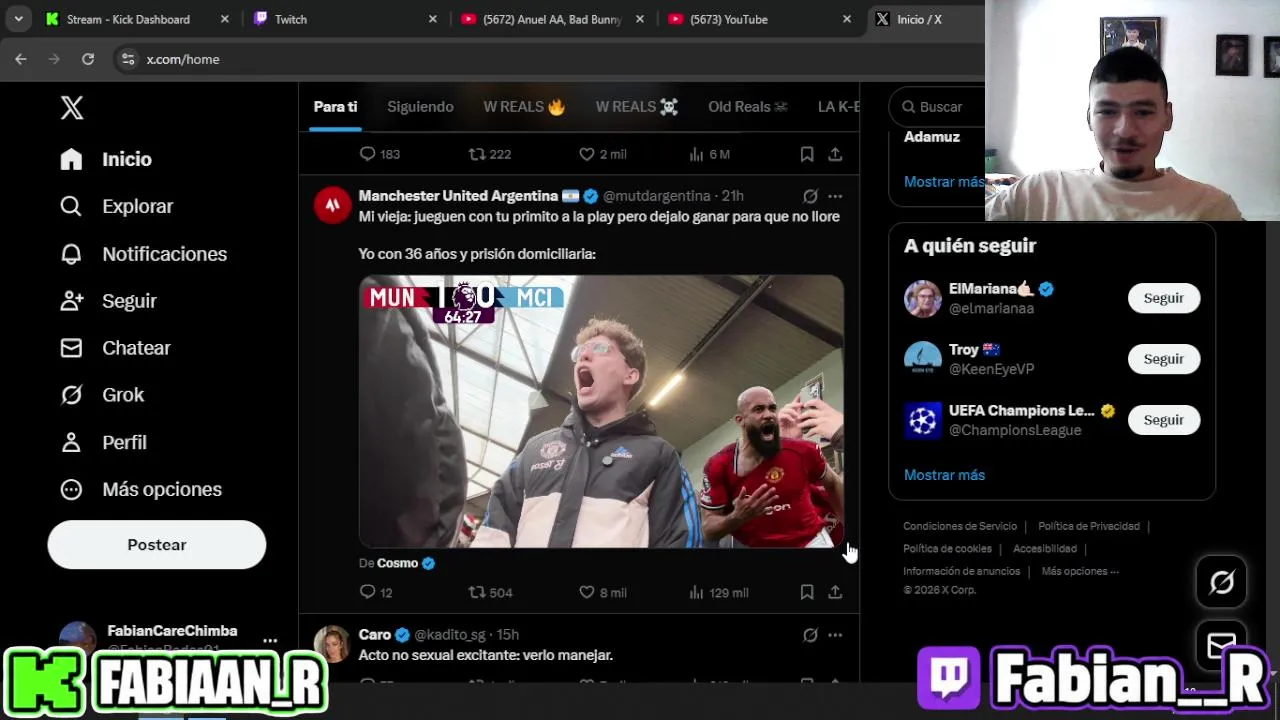Open Inicio in the left sidebar
This screenshot has height=720, width=1280.
coord(106,159)
